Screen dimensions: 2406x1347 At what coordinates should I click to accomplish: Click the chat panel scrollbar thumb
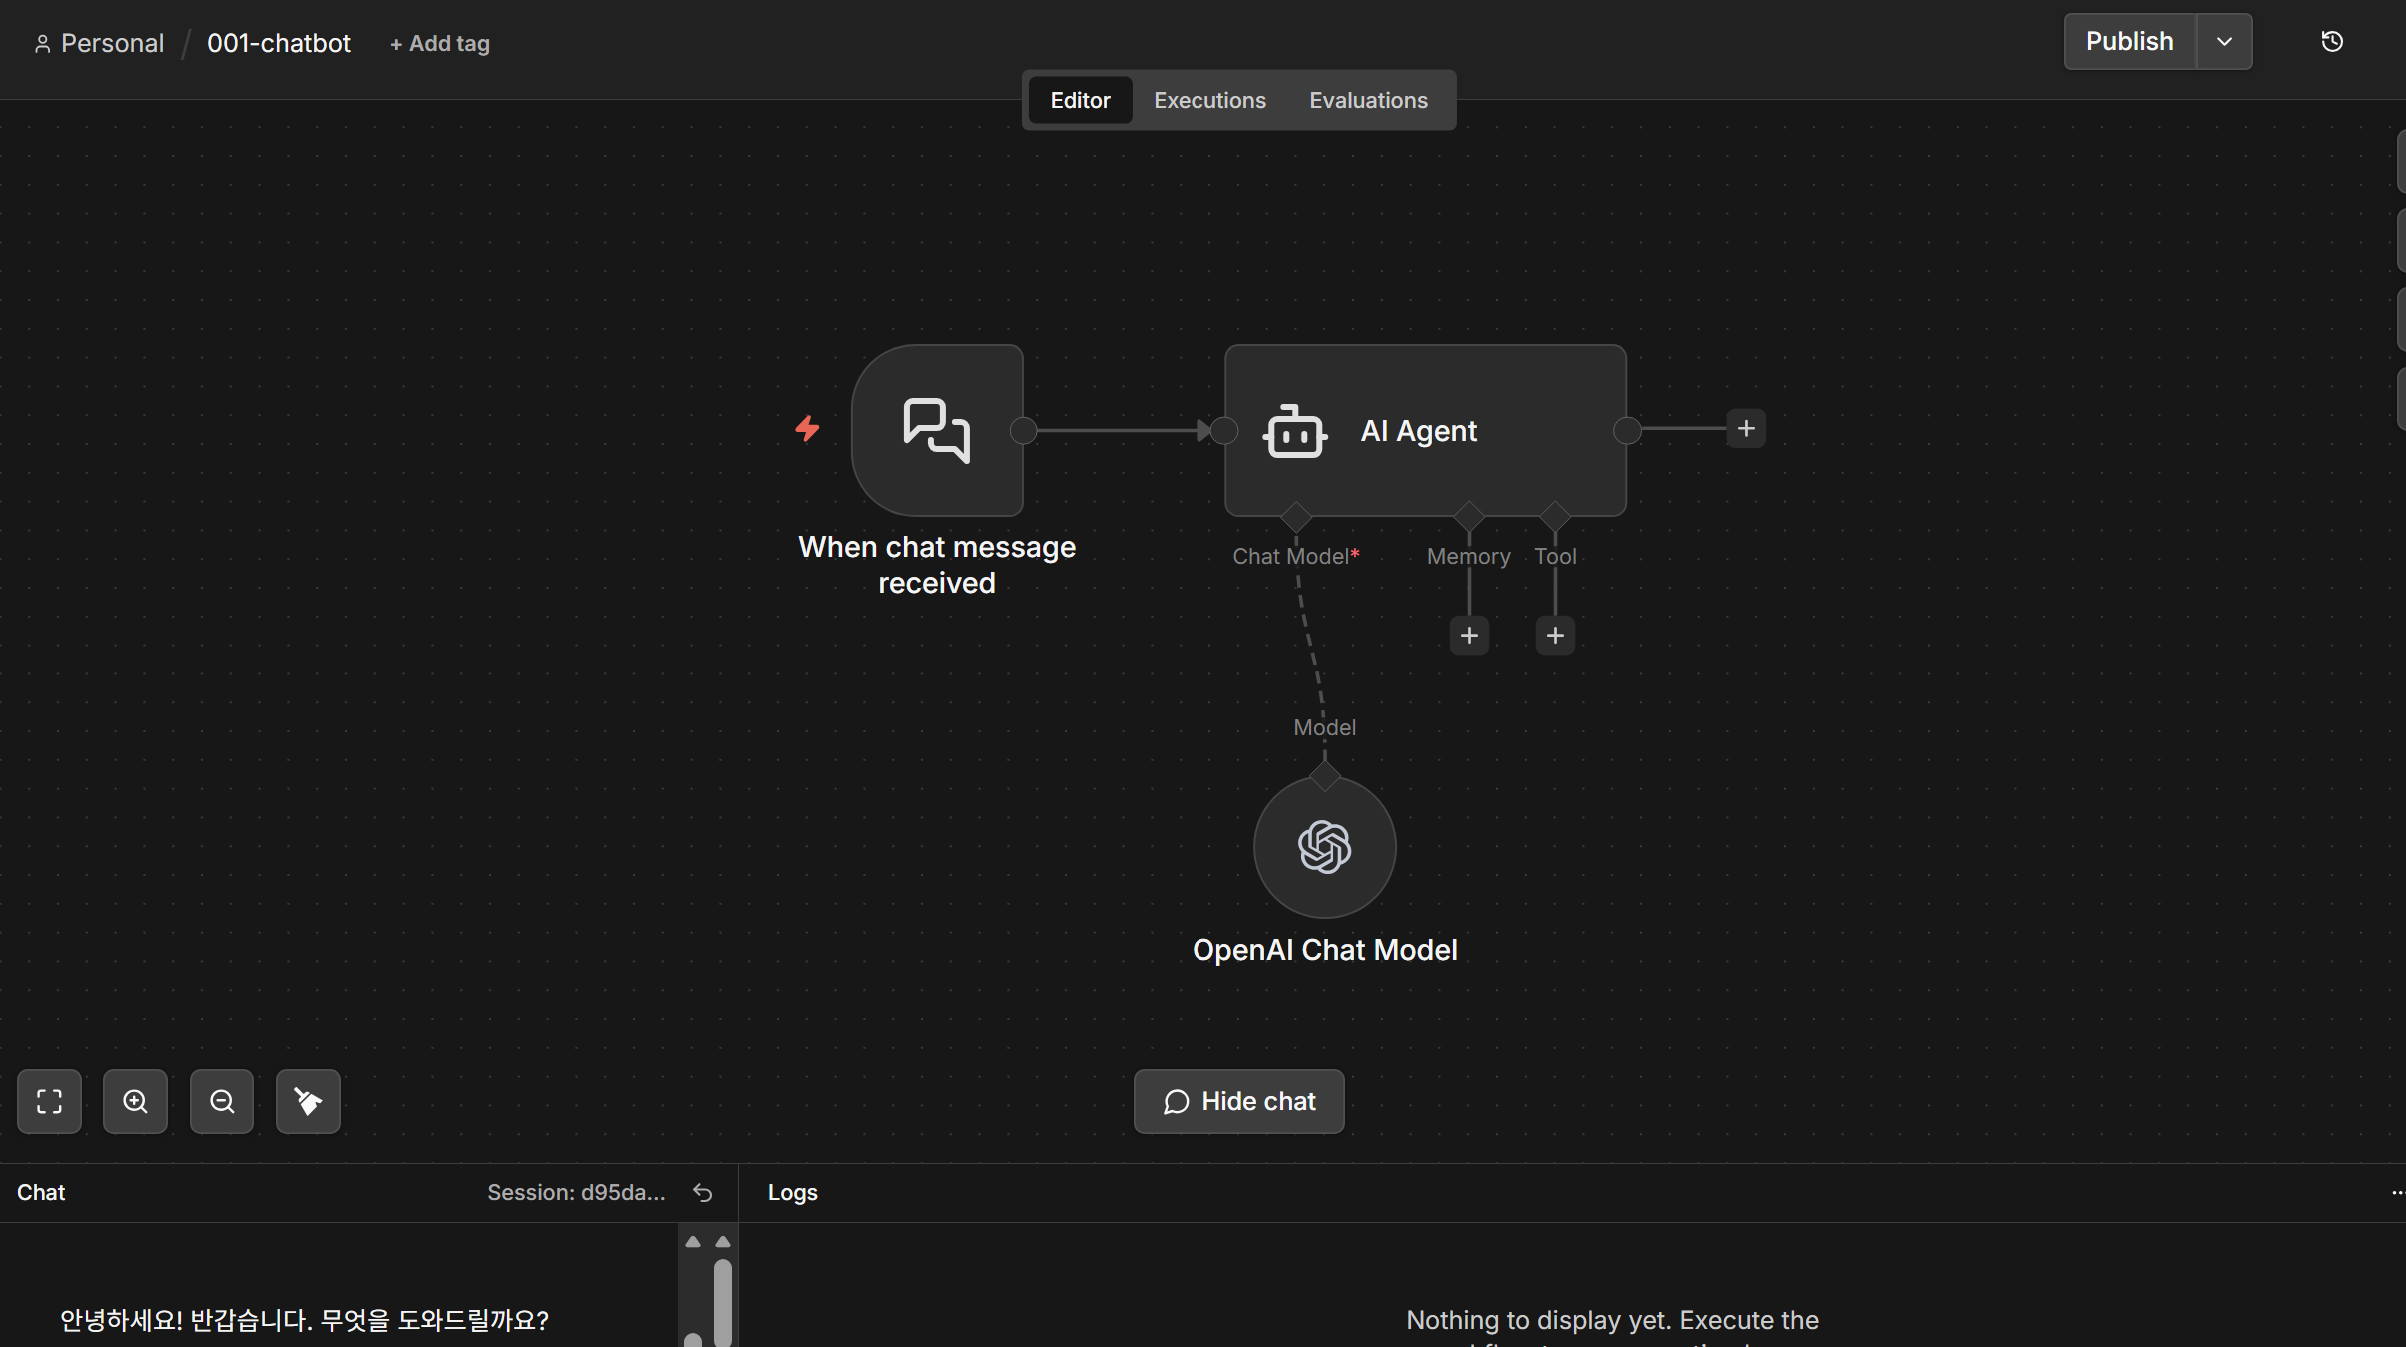[x=723, y=1298]
